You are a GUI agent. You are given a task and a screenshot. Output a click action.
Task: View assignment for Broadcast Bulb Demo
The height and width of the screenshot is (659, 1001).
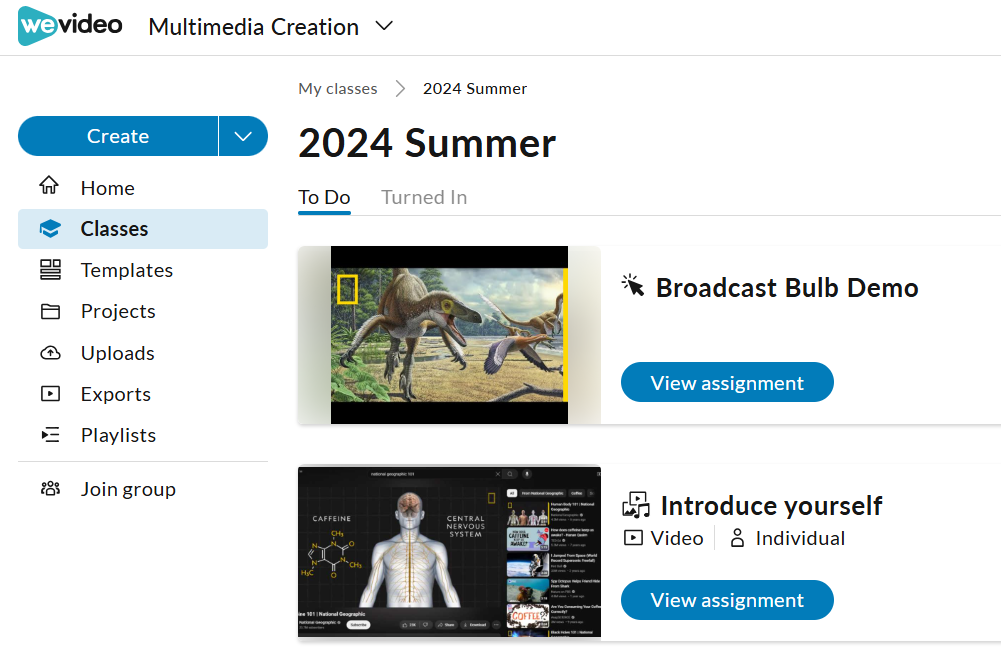tap(727, 383)
